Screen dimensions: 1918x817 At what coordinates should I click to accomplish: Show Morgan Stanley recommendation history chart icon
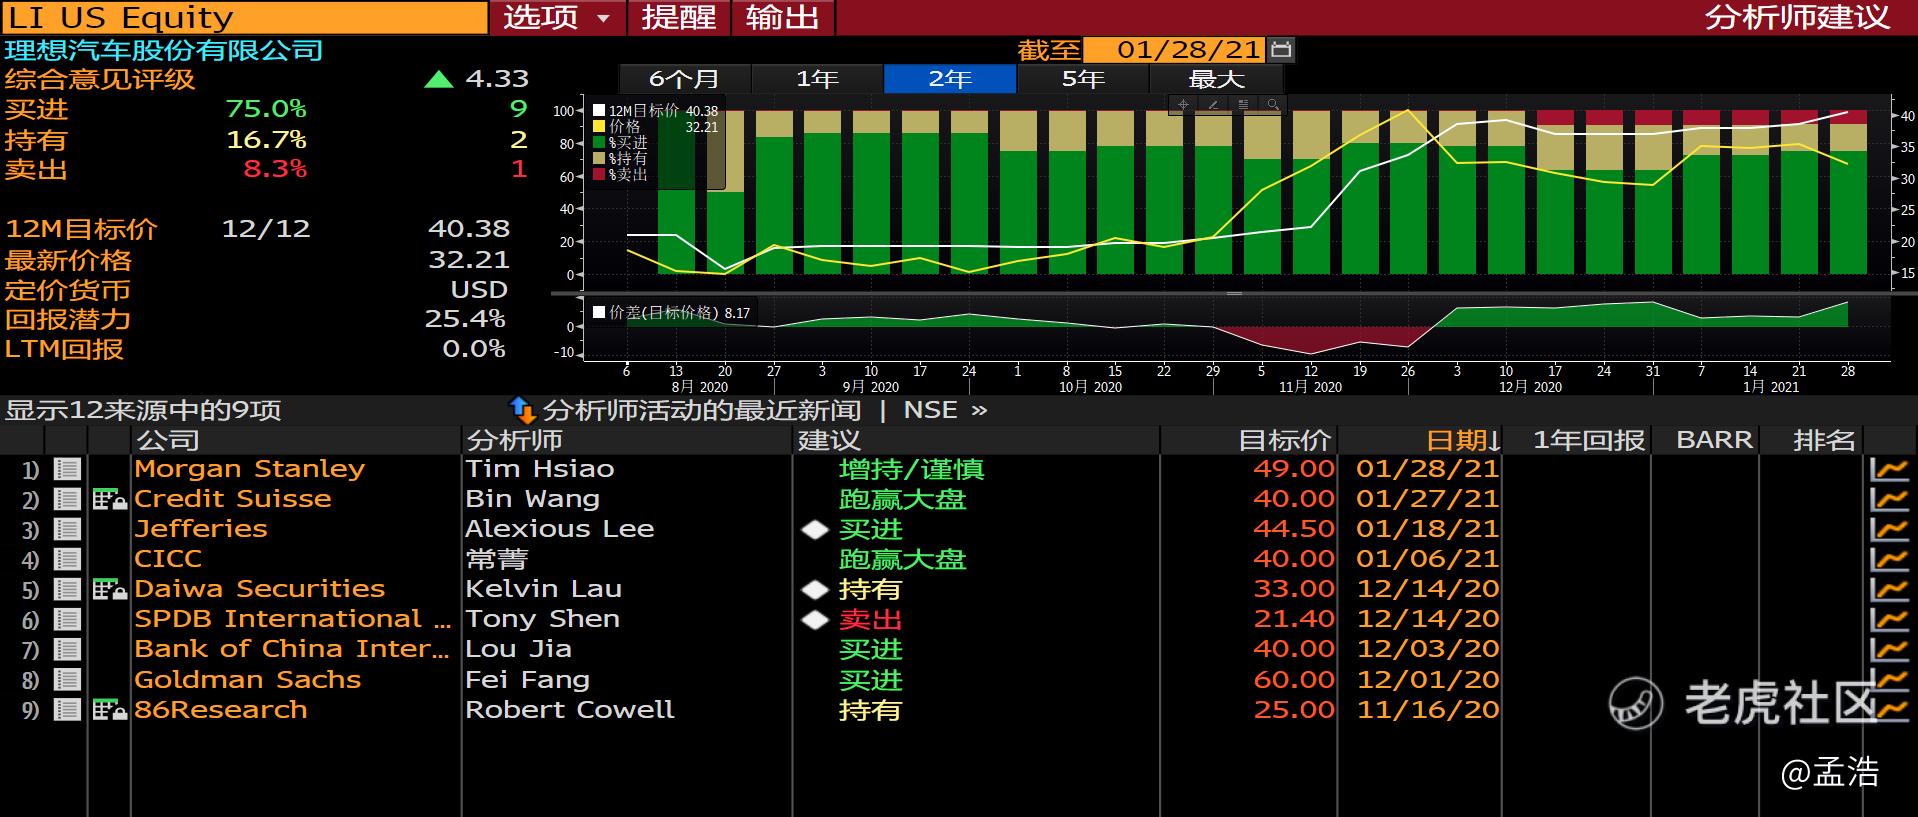coord(1890,469)
